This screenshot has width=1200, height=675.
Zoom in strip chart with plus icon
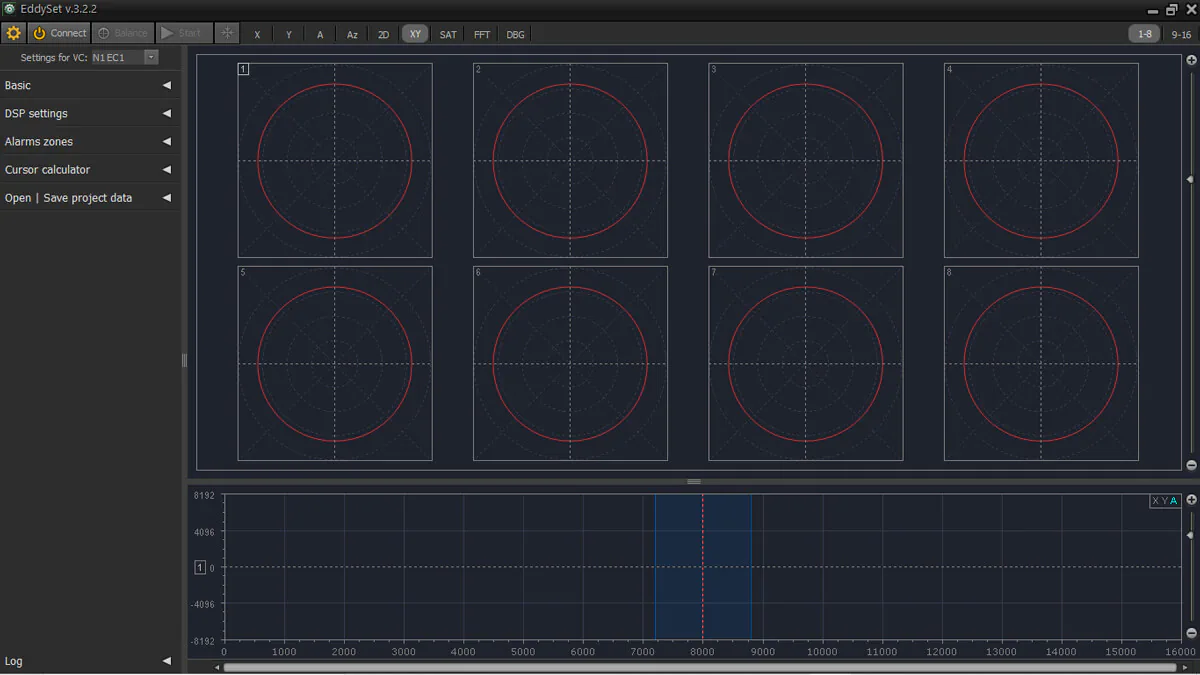point(1191,498)
